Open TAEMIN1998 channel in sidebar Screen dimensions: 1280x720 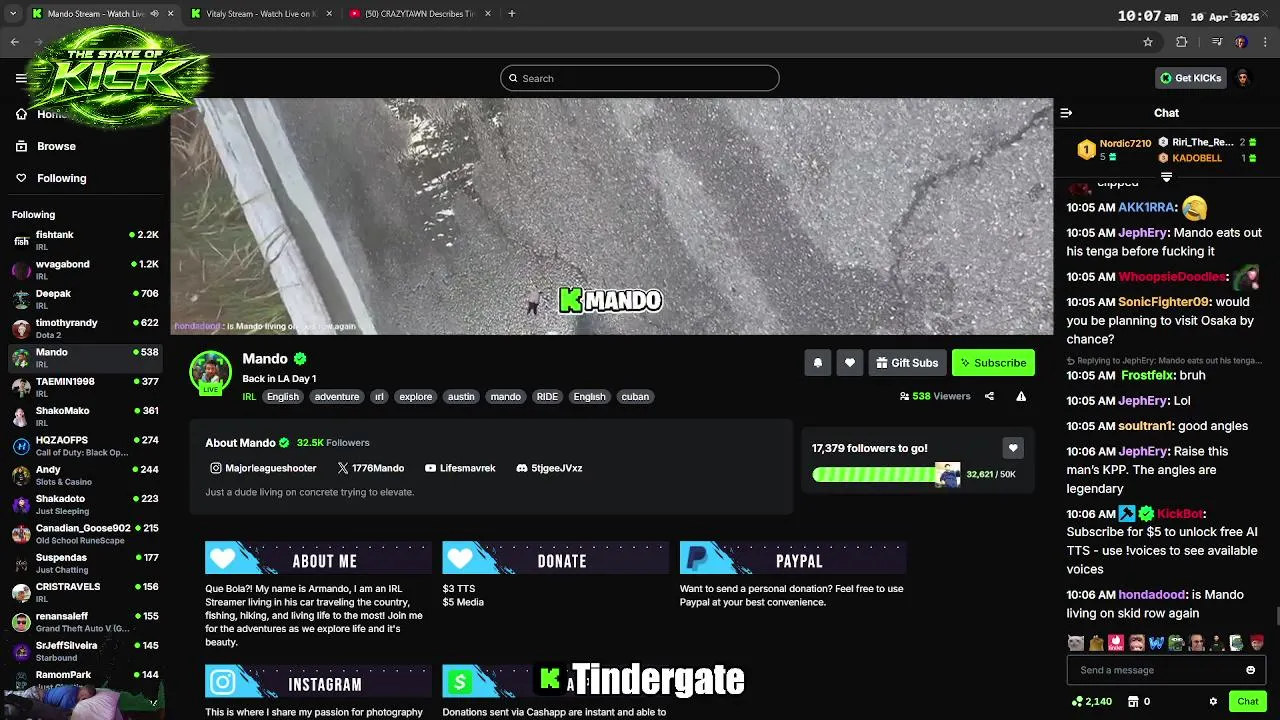click(x=85, y=387)
